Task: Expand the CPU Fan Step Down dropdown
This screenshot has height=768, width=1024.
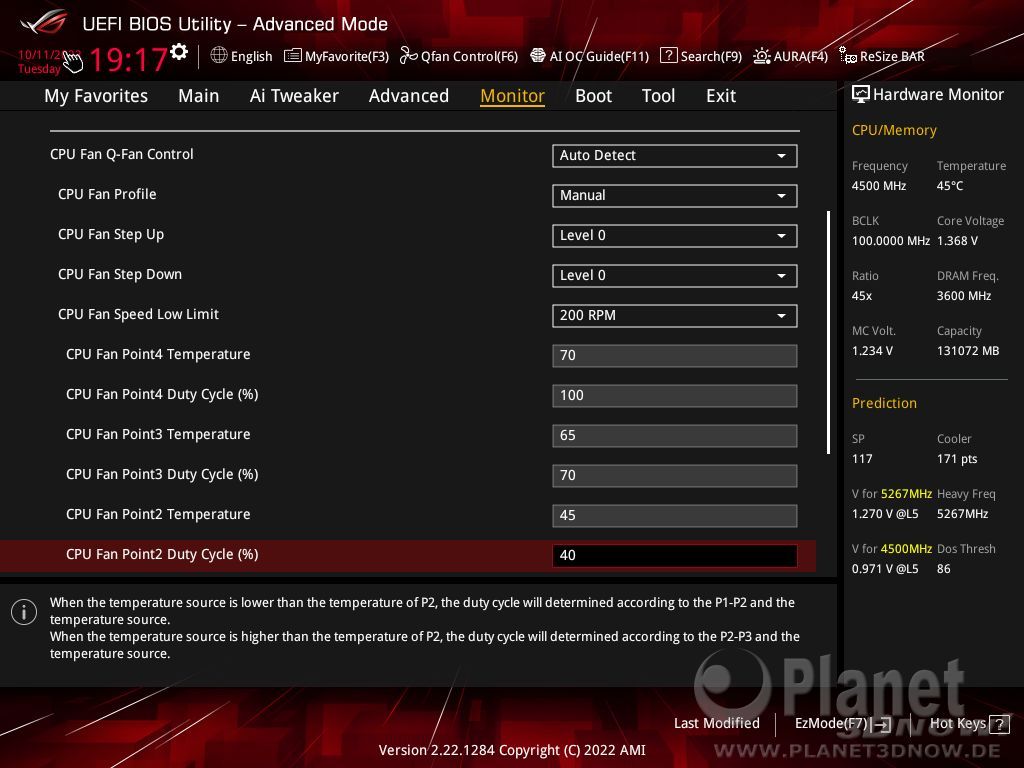Action: point(675,275)
